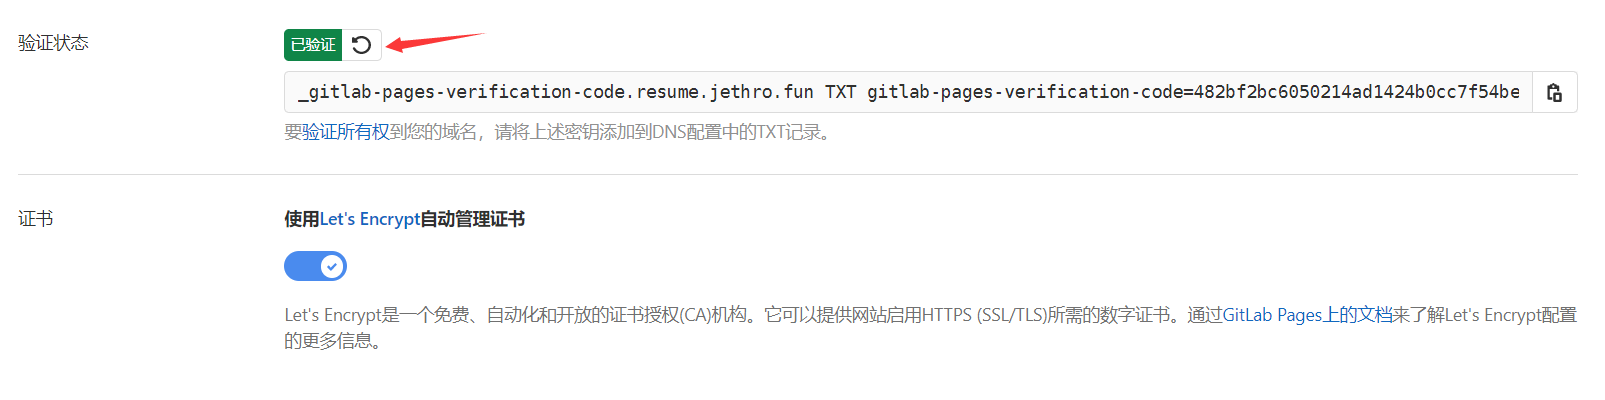Viewport: 1605px width, 400px height.
Task: Retry verification with the circular arrow icon
Action: click(362, 45)
